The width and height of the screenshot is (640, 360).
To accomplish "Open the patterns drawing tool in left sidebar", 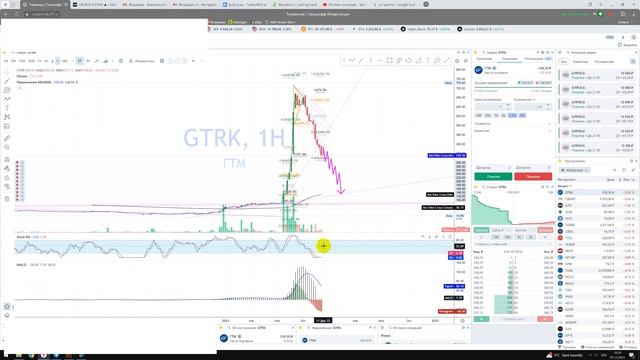I will [7, 99].
